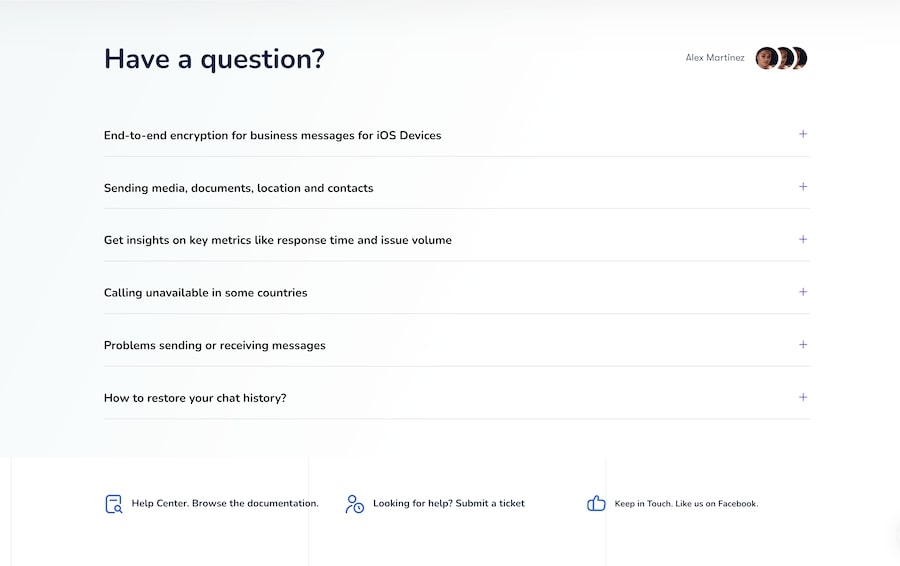Screen dimensions: 900x566
Task: Click 'Problems sending or receiving messages' title text
Action: click(x=214, y=346)
